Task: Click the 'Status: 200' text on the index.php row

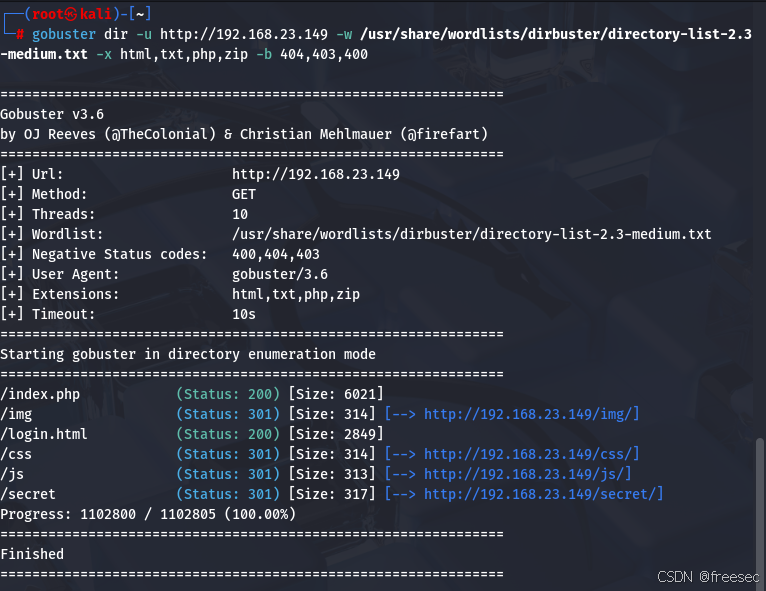Action: 228,394
